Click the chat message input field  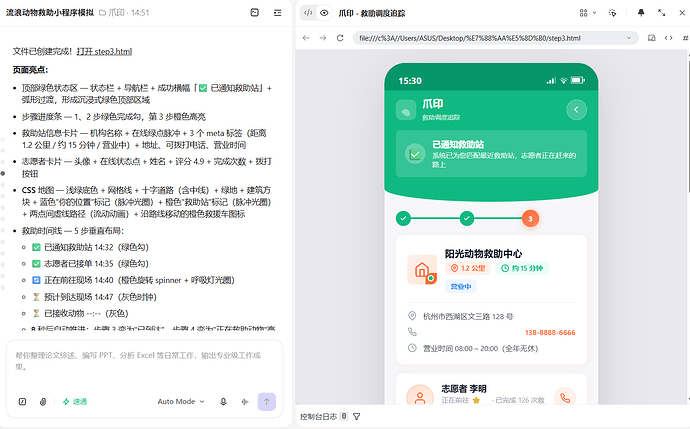(x=144, y=361)
